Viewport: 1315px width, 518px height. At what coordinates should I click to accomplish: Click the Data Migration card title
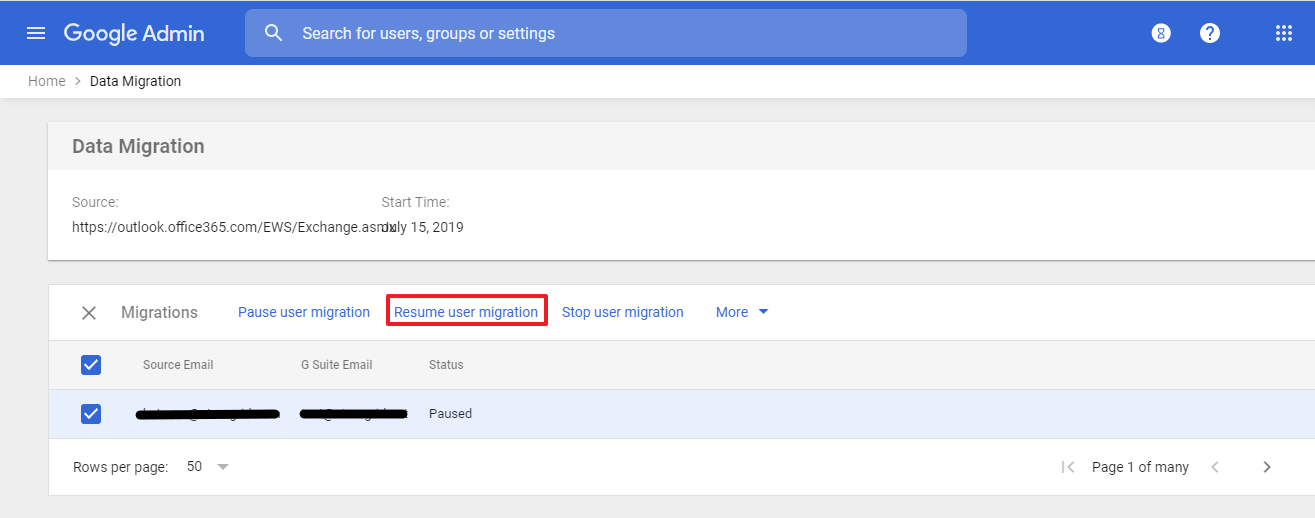[138, 146]
